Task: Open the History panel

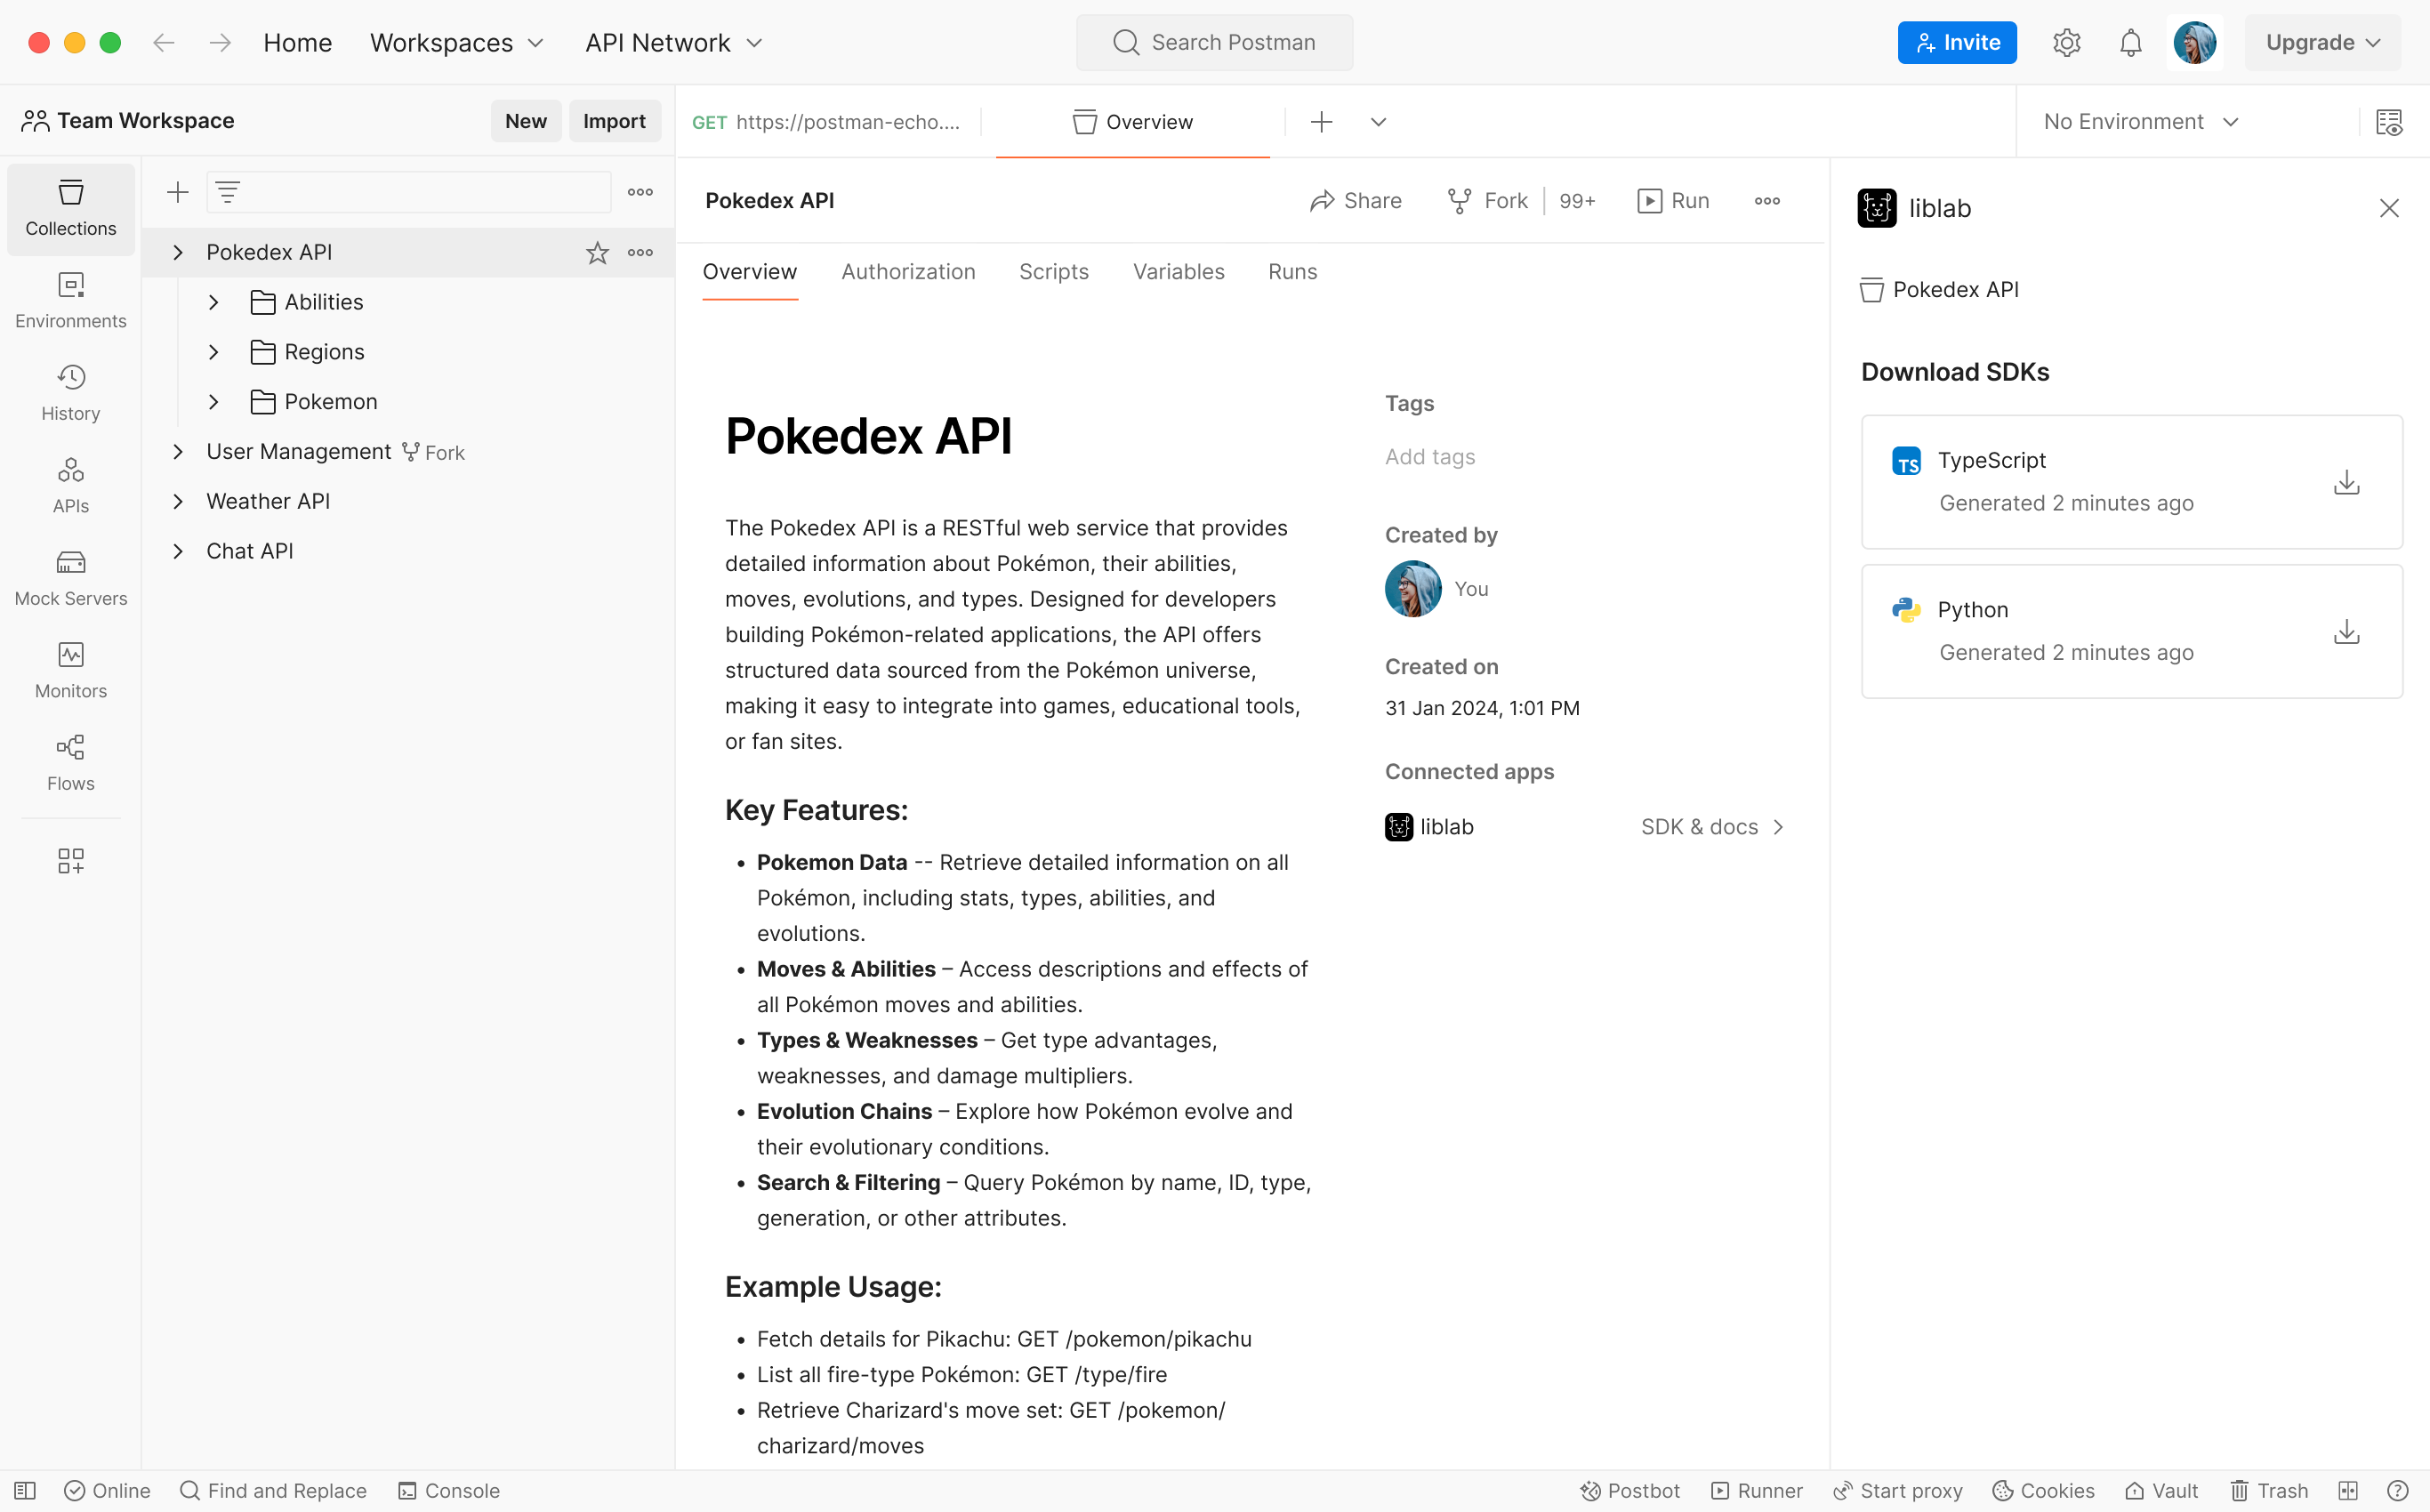Action: click(69, 390)
